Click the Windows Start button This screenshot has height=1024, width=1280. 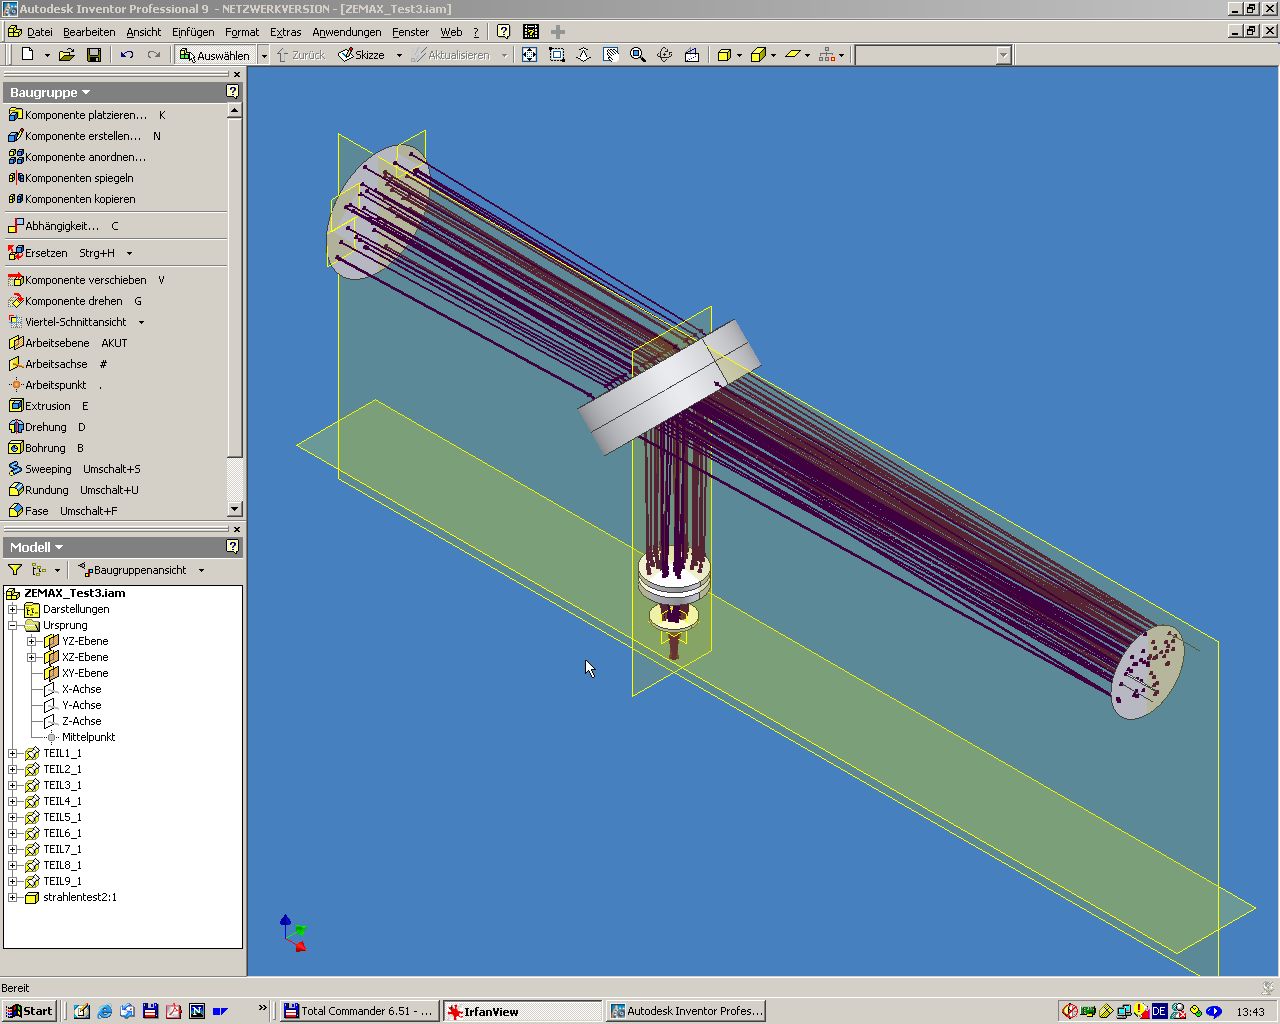tap(30, 1011)
